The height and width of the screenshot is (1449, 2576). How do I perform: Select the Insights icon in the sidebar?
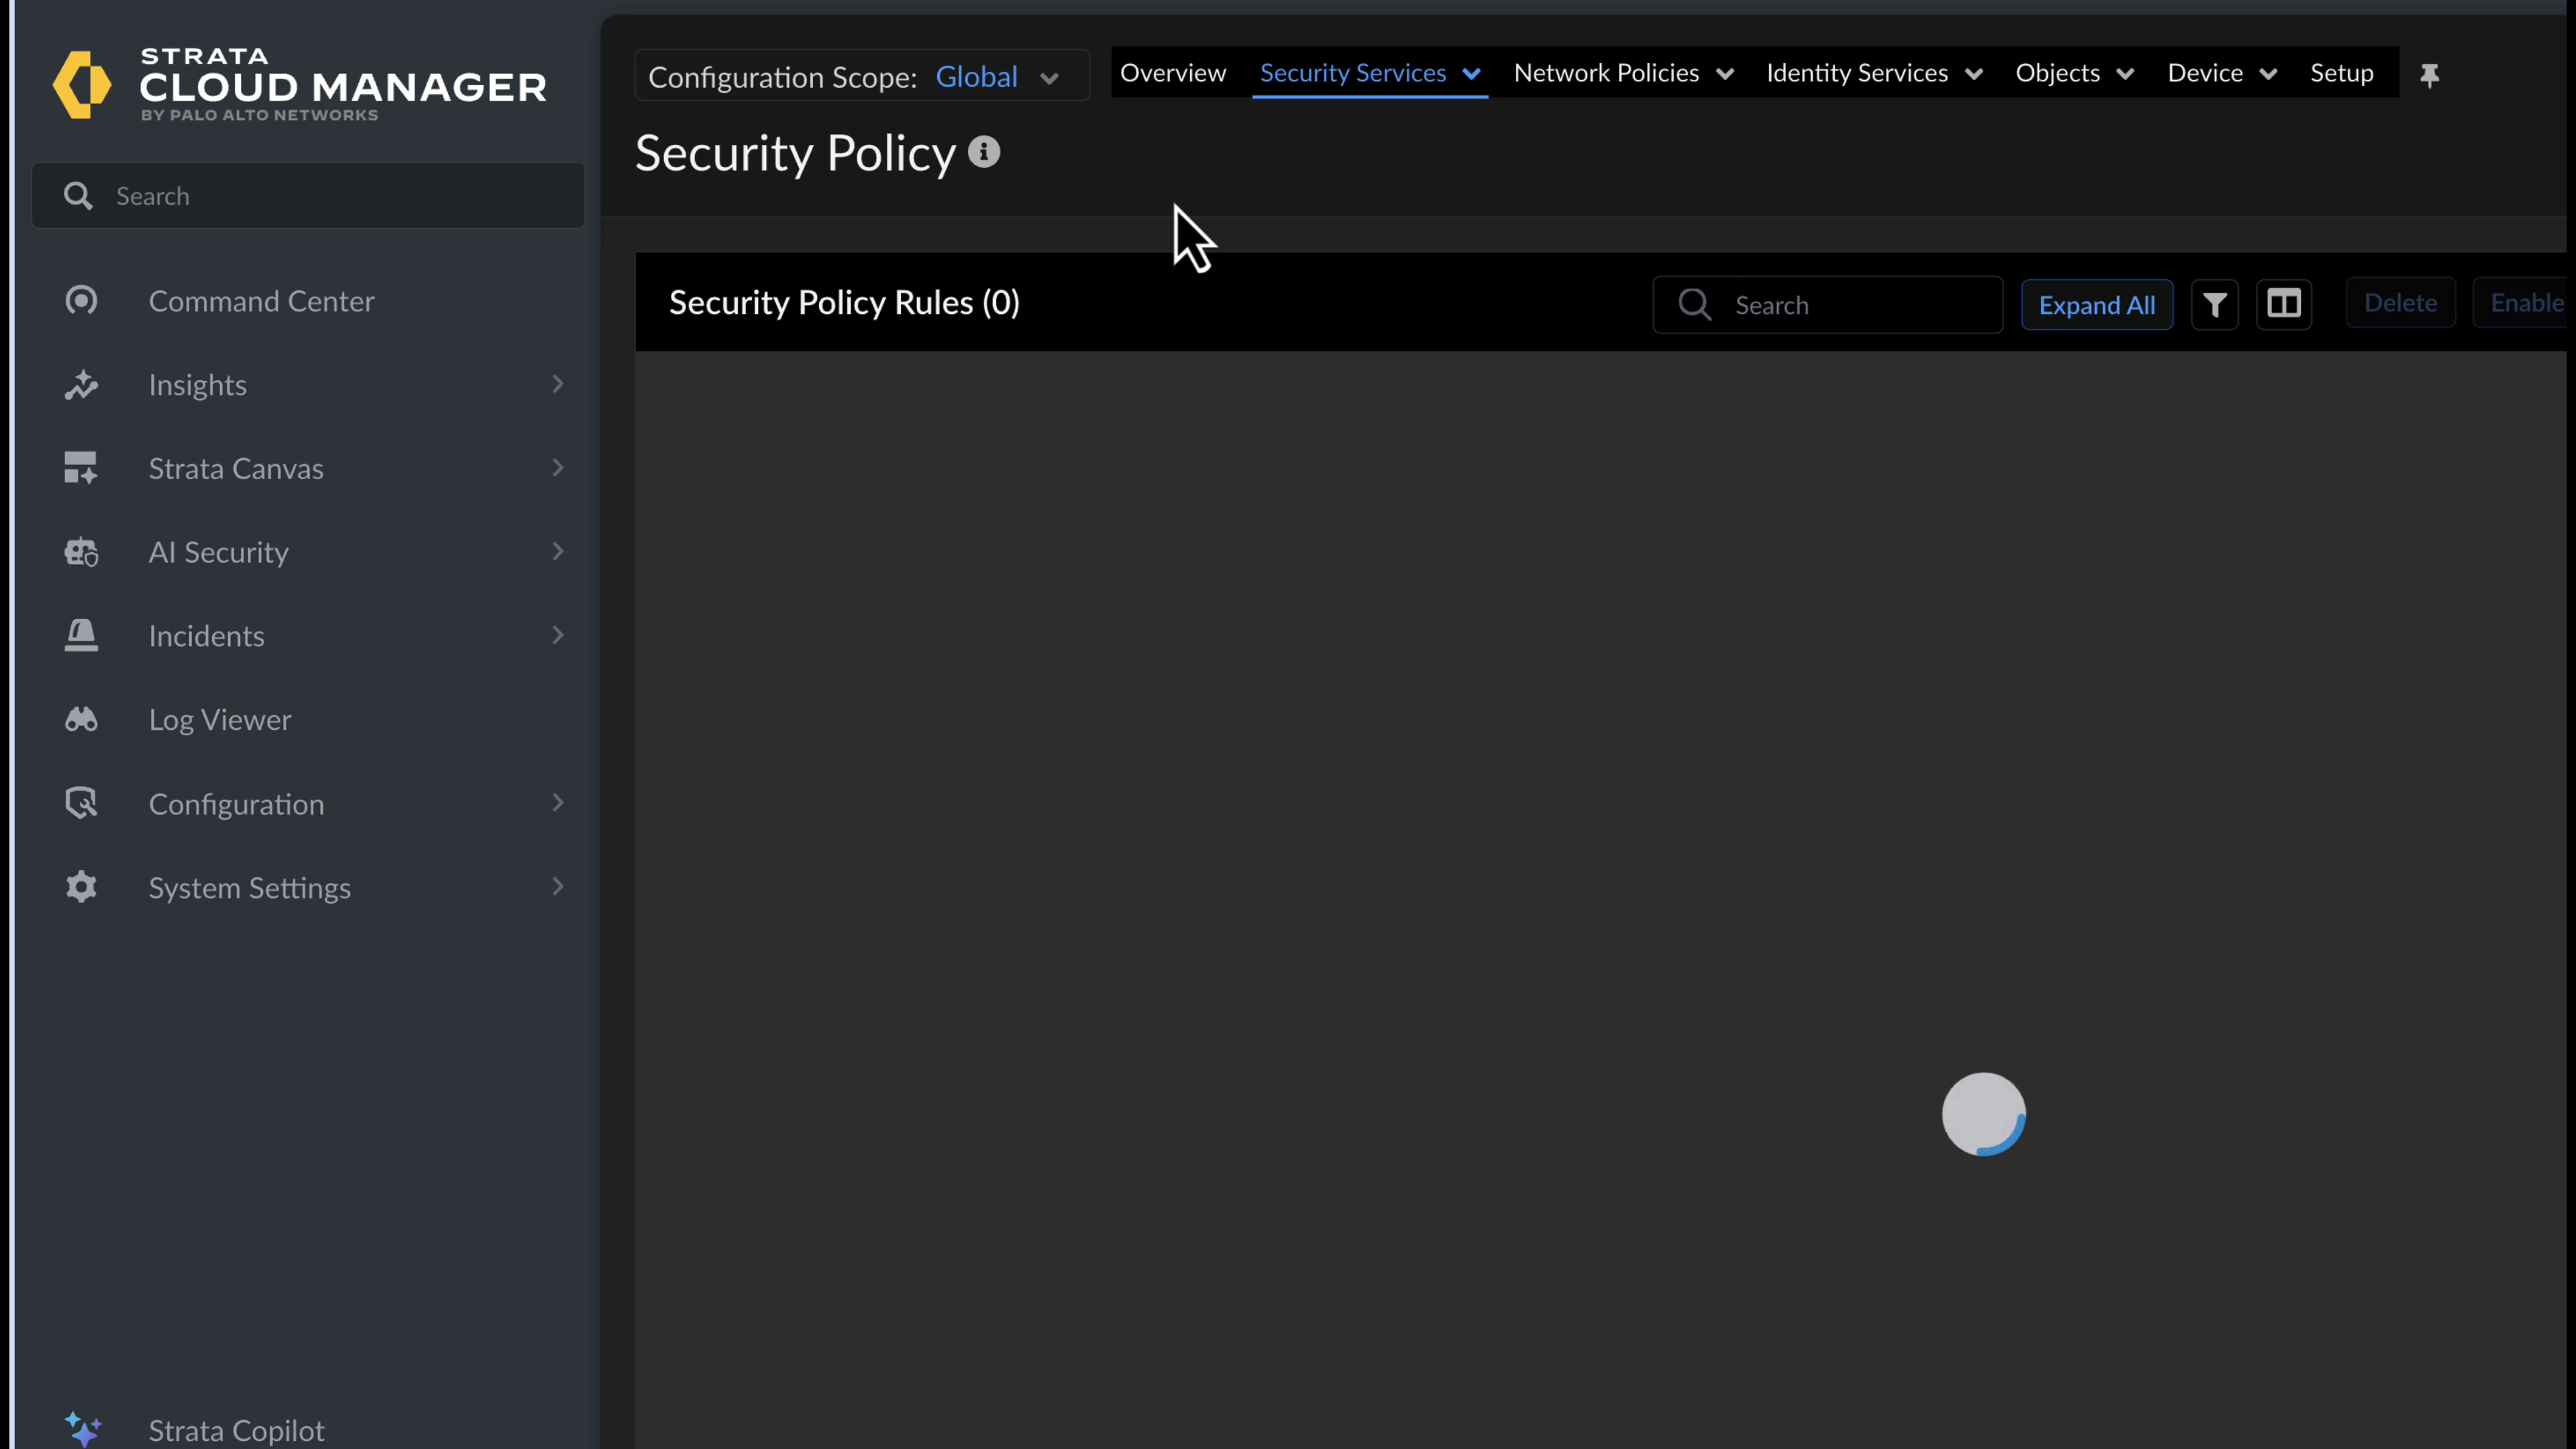point(81,385)
